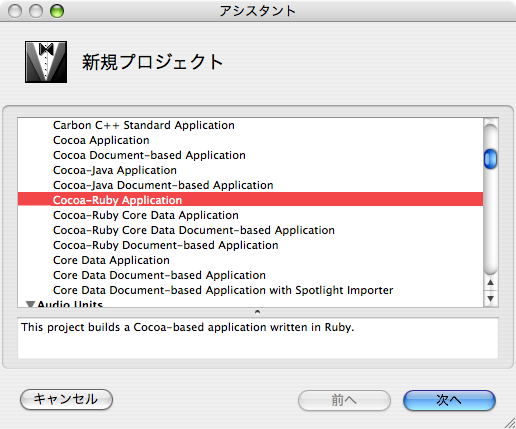
Task: Collapse the Audio Units group triangle
Action: pos(30,304)
